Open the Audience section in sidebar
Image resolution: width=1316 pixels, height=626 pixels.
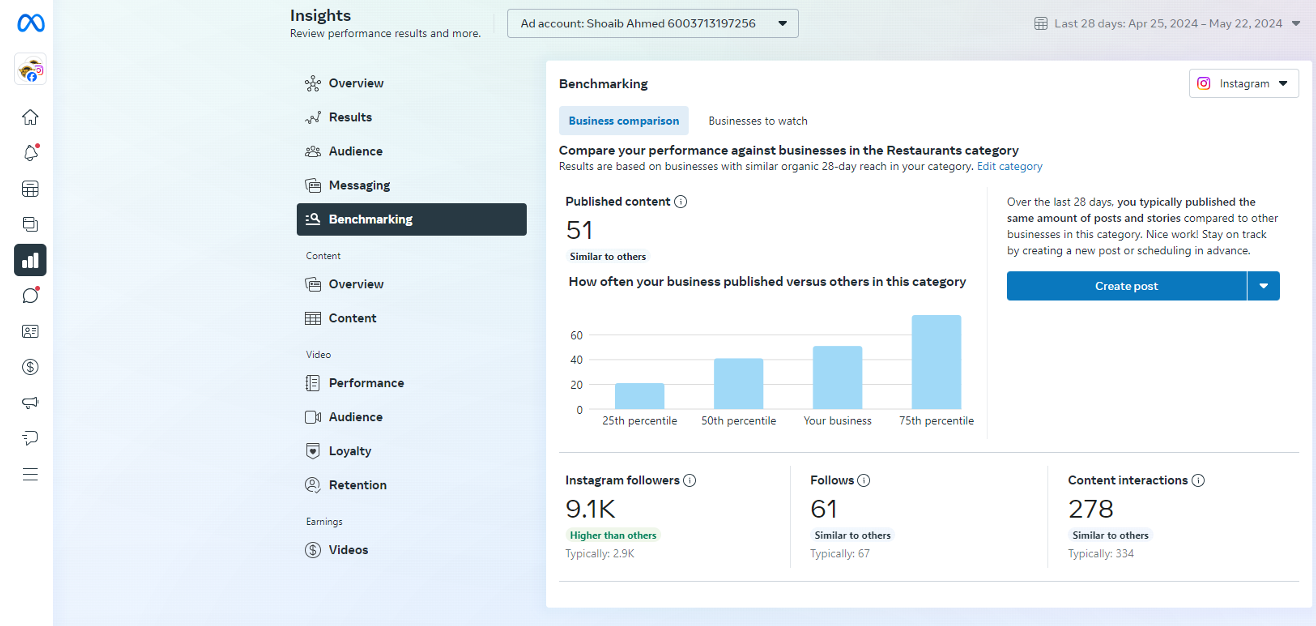point(355,151)
